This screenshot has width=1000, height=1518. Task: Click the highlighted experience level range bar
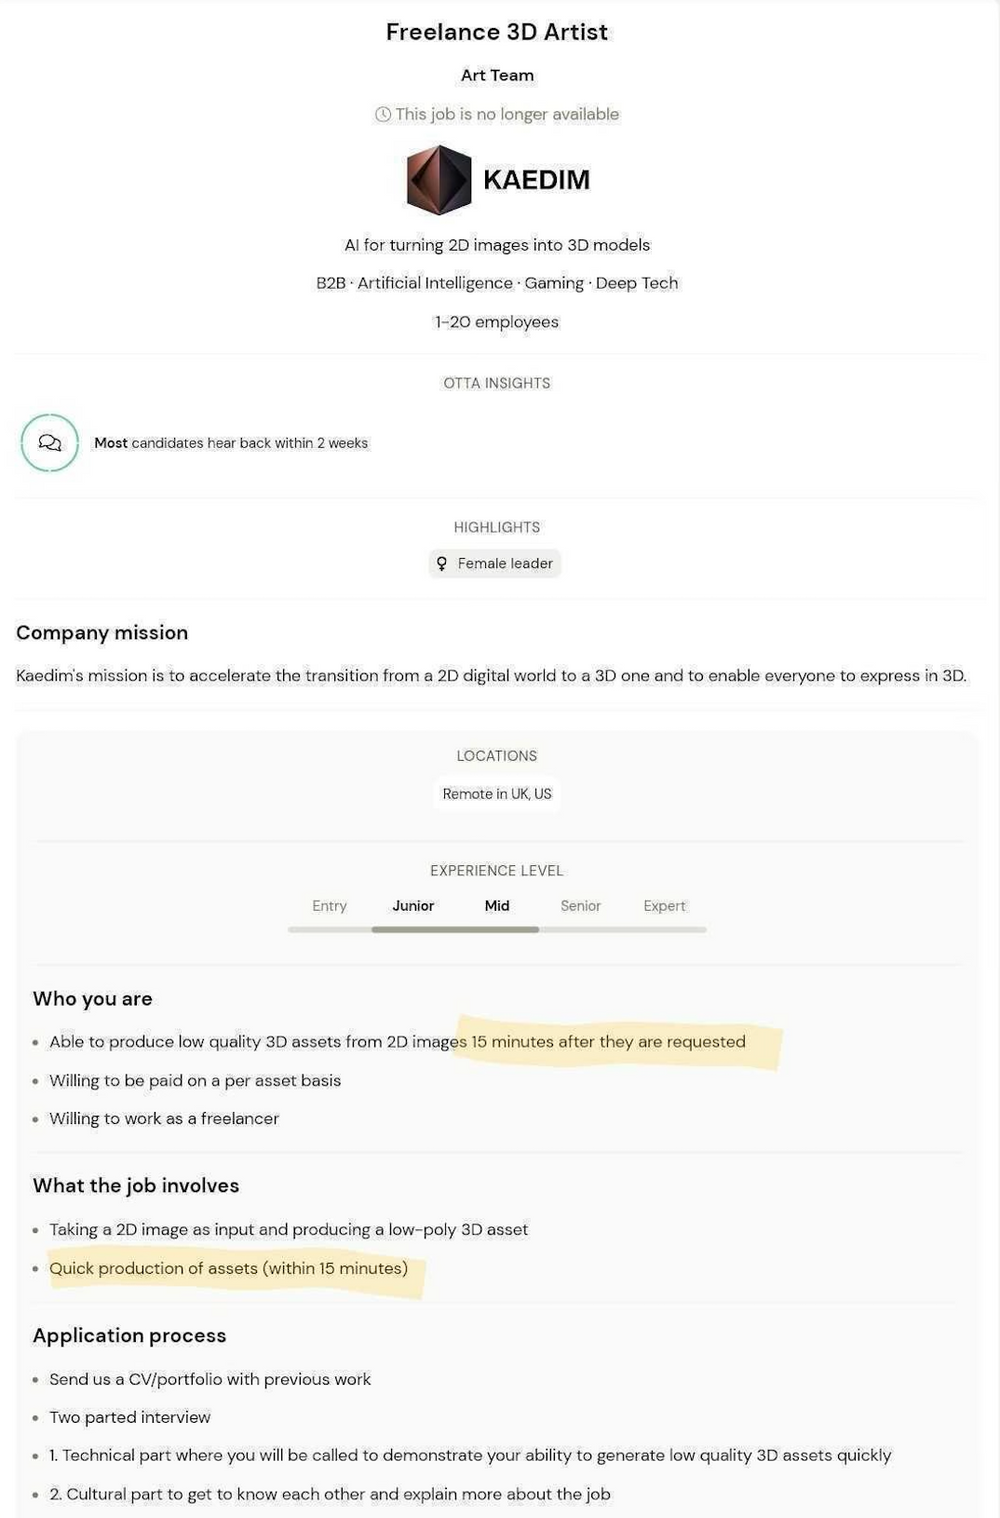[x=455, y=930]
